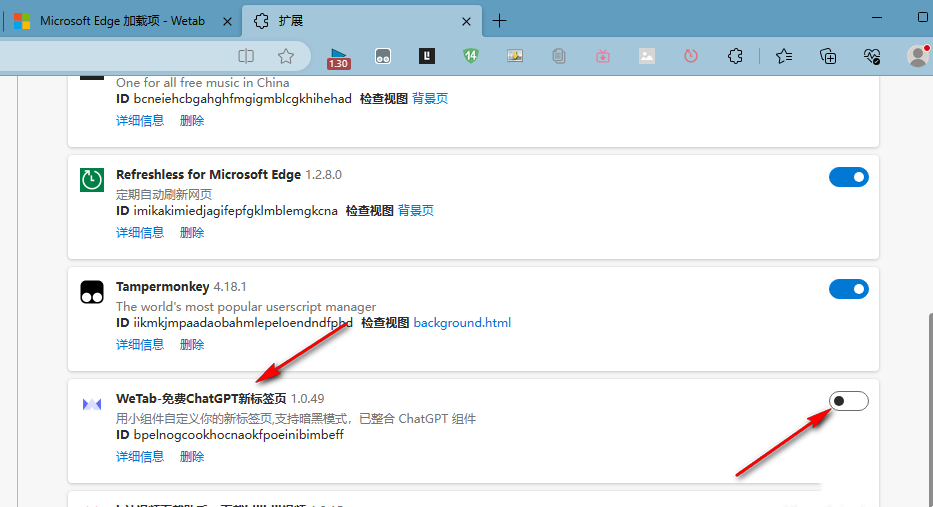Open the Collections icon

pyautogui.click(x=828, y=56)
